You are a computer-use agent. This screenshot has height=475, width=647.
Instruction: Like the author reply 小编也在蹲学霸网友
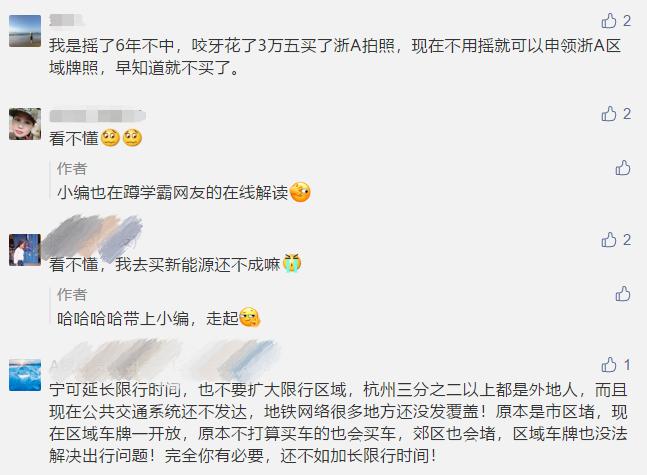[623, 168]
